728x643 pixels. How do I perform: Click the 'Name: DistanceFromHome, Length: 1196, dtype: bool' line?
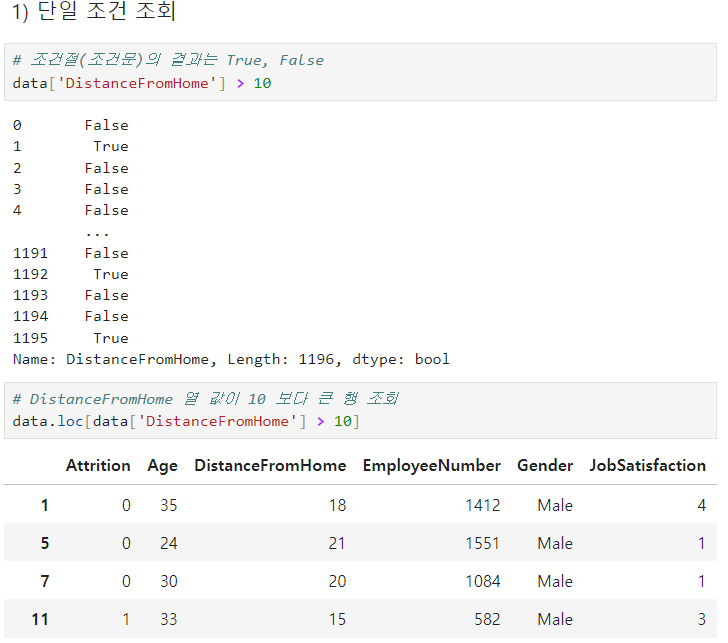pyautogui.click(x=231, y=359)
